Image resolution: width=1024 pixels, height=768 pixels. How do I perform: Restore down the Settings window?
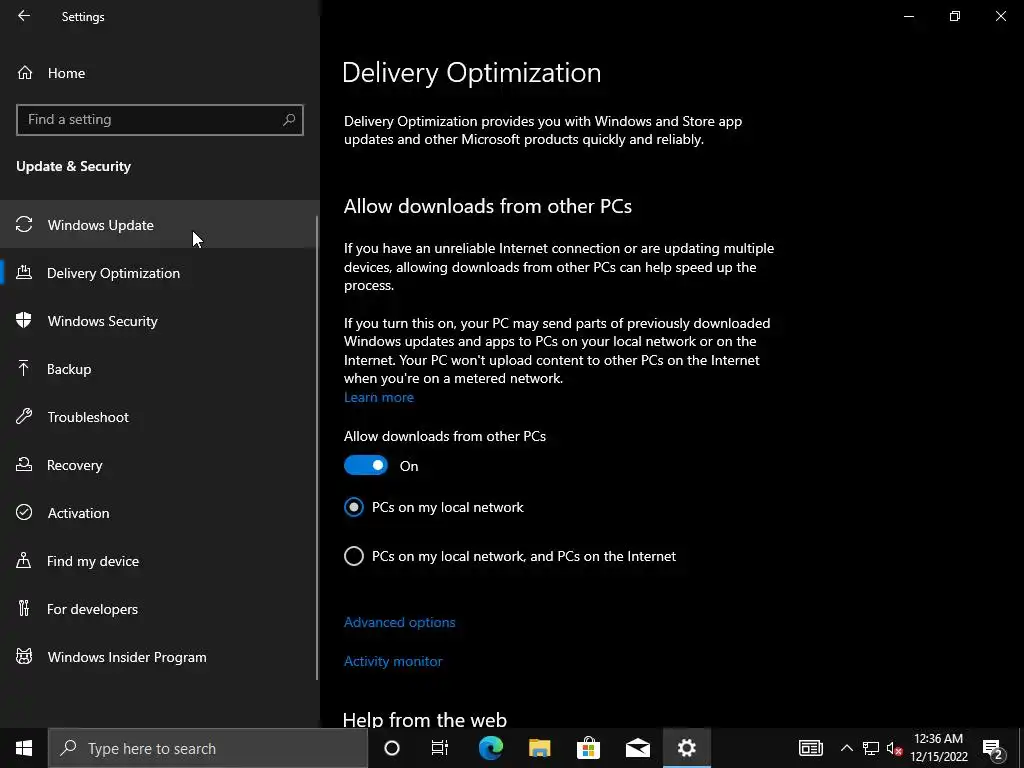coord(955,16)
